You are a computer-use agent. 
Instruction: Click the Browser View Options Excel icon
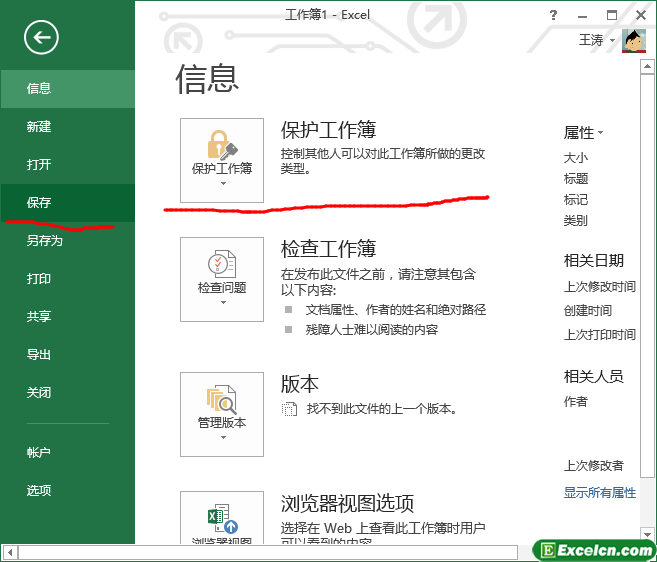[221, 520]
